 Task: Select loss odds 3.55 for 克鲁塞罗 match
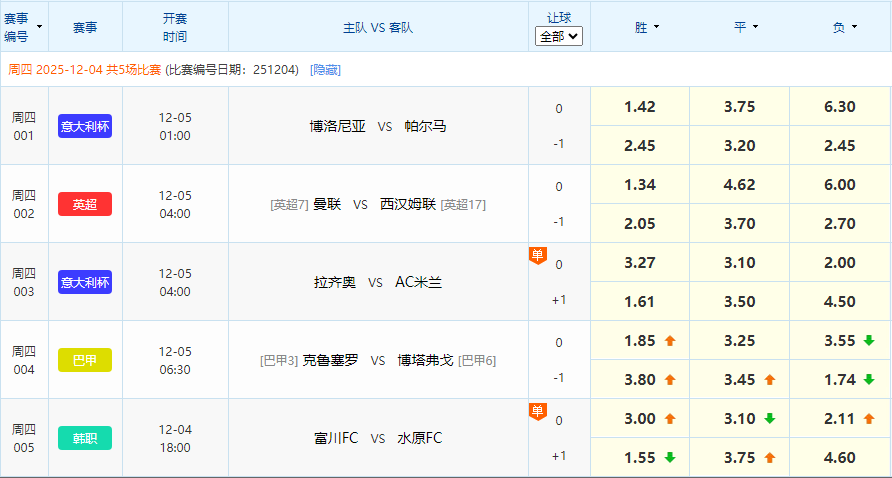(840, 341)
